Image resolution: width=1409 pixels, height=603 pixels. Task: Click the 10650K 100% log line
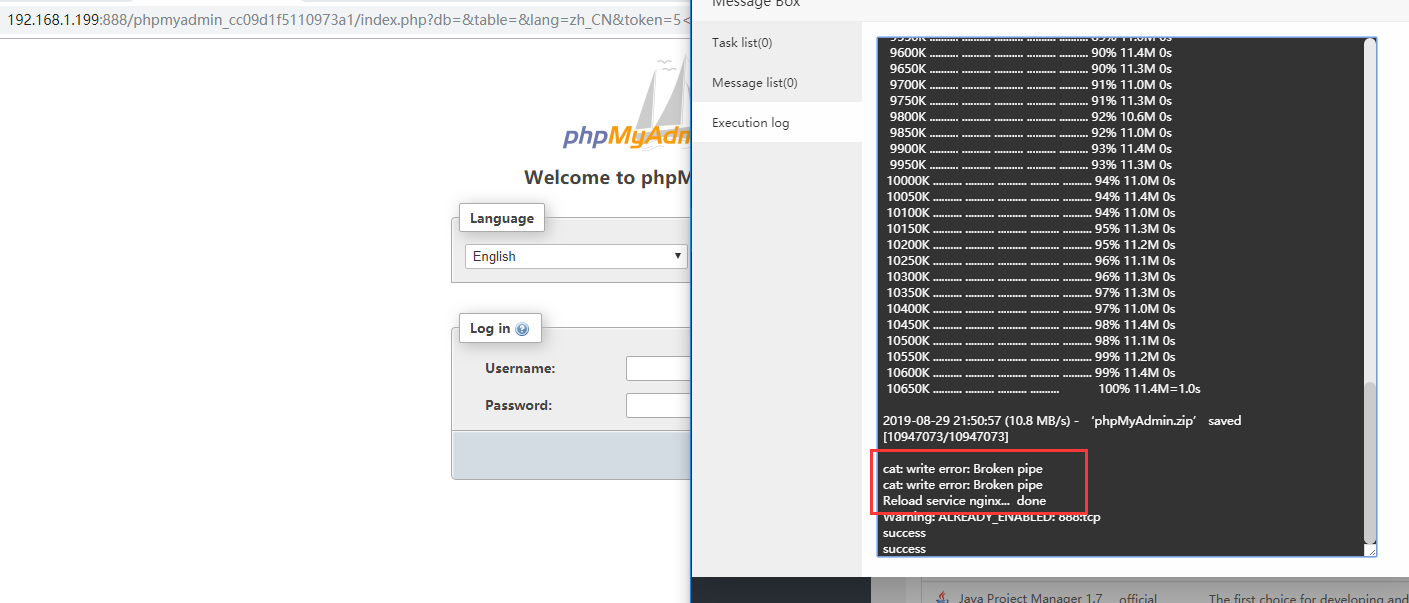click(x=1043, y=389)
